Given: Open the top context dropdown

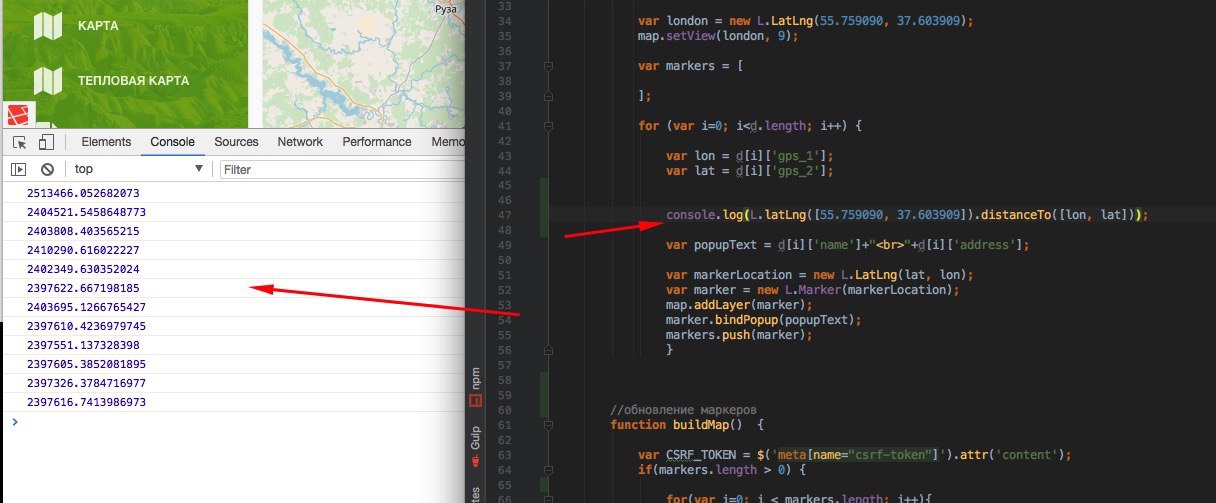Looking at the screenshot, I should pyautogui.click(x=139, y=169).
